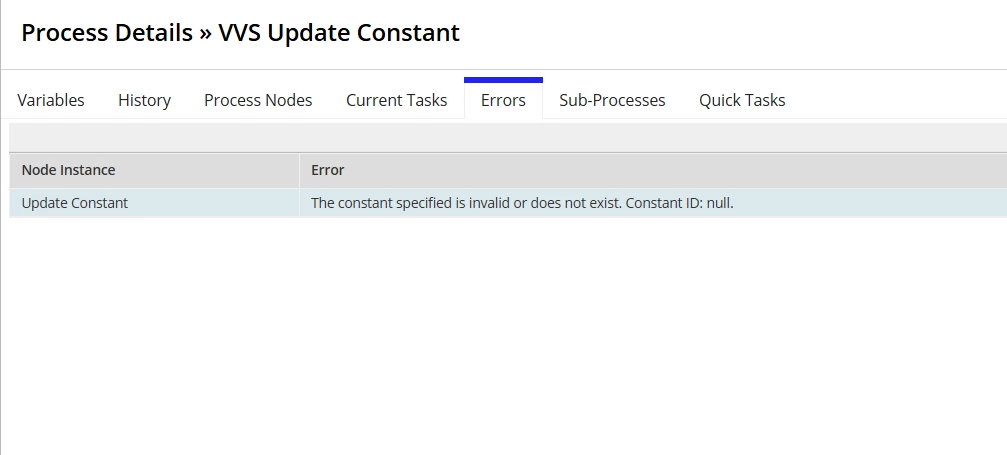Open the History tab
Viewport: 1007px width, 455px height.
click(144, 100)
